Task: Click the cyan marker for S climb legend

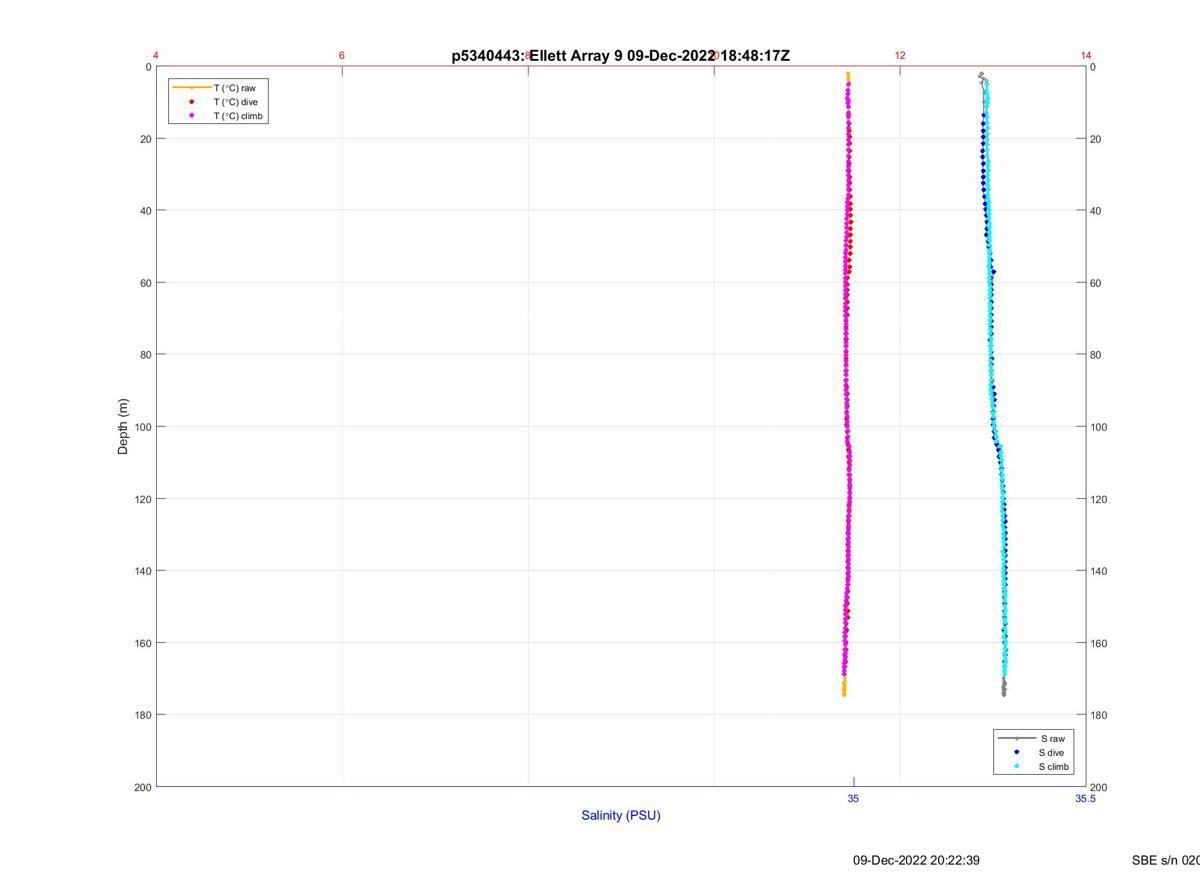Action: 1016,767
